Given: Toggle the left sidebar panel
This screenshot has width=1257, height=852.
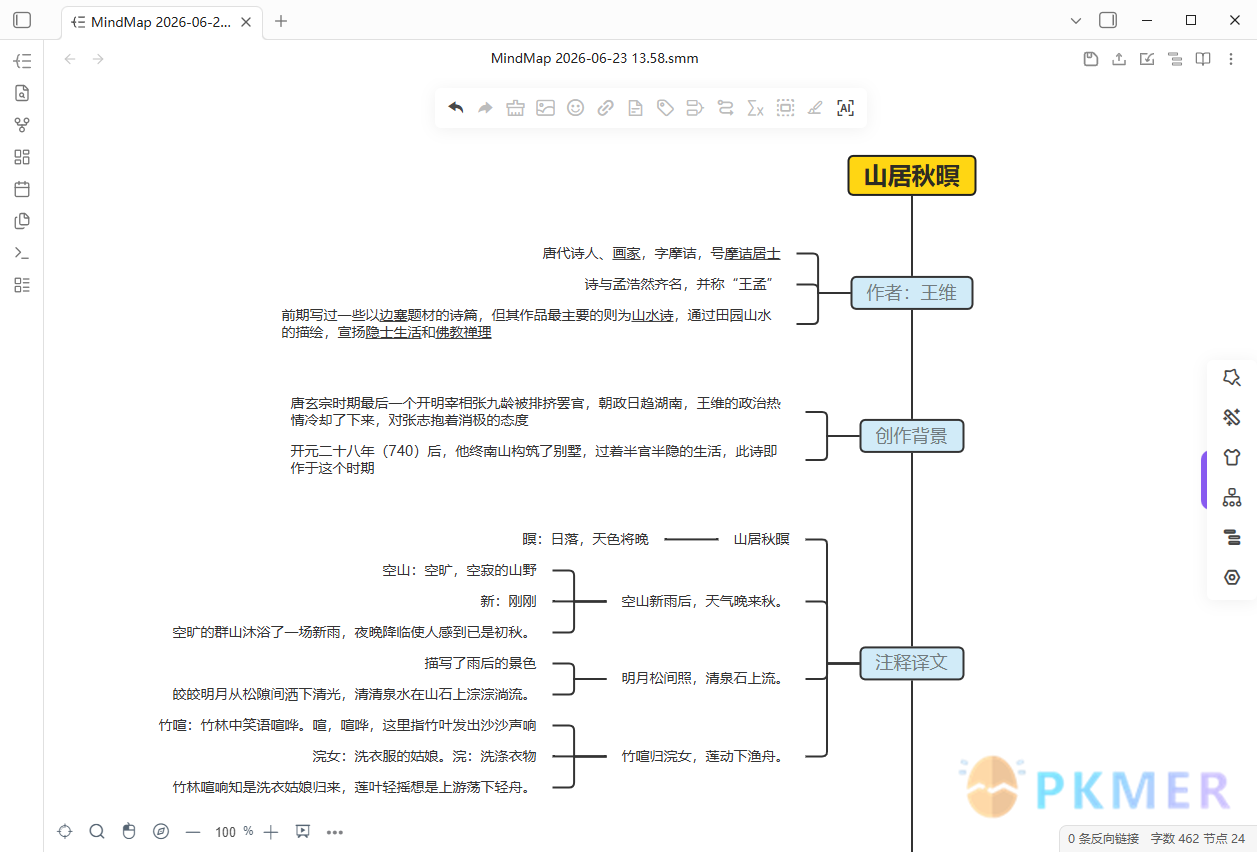Looking at the screenshot, I should click(22, 20).
